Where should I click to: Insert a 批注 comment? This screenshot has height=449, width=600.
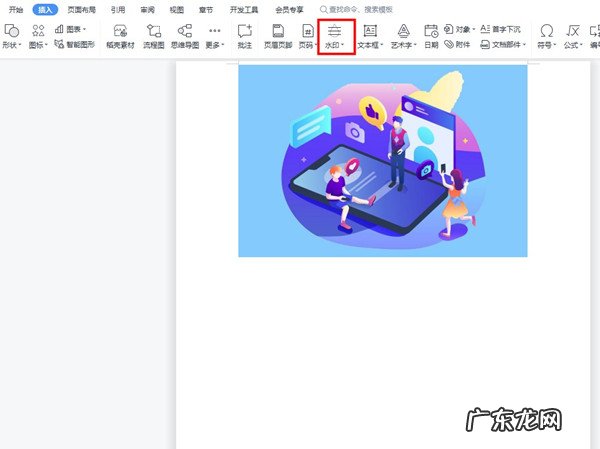click(244, 37)
